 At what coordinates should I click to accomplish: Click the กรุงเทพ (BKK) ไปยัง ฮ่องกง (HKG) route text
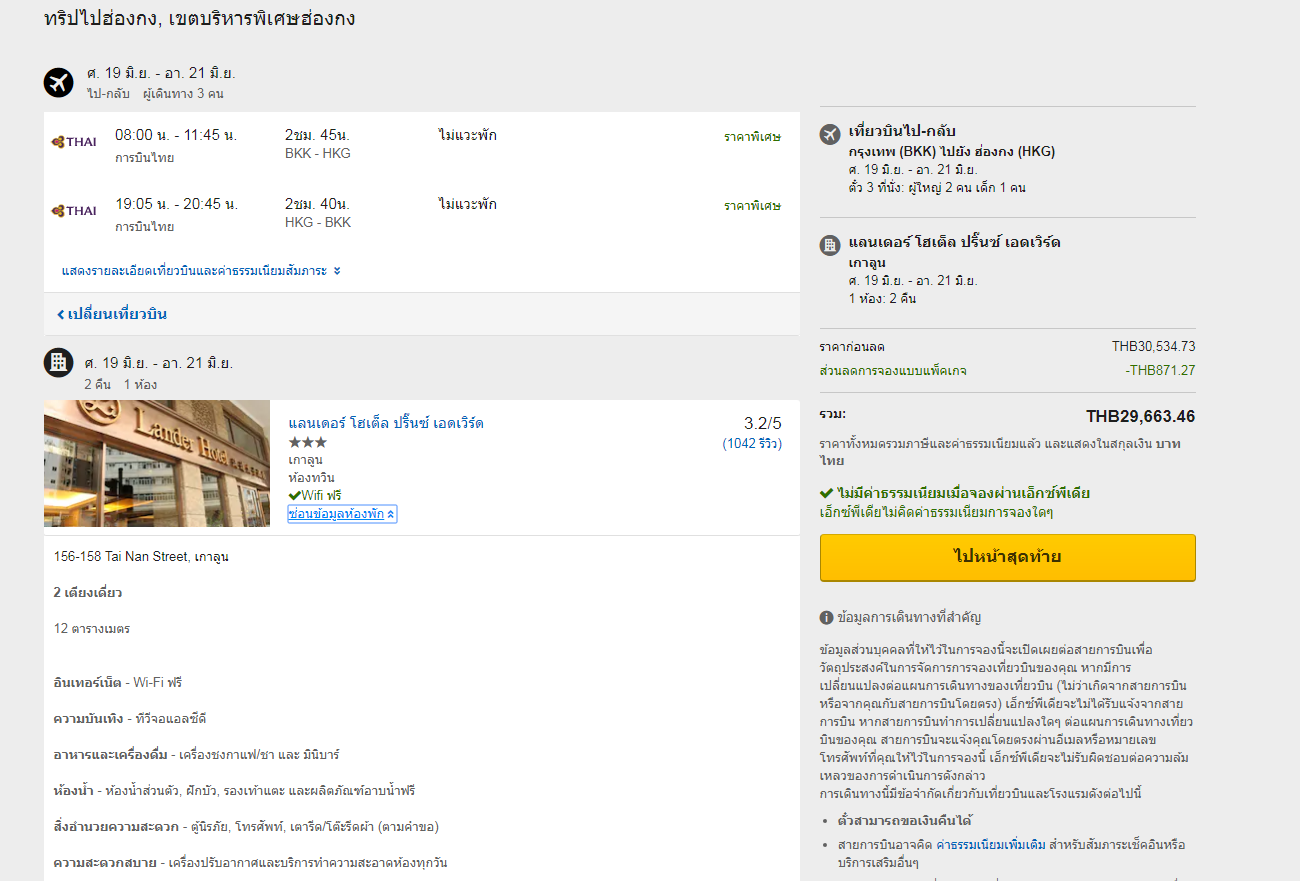click(951, 152)
